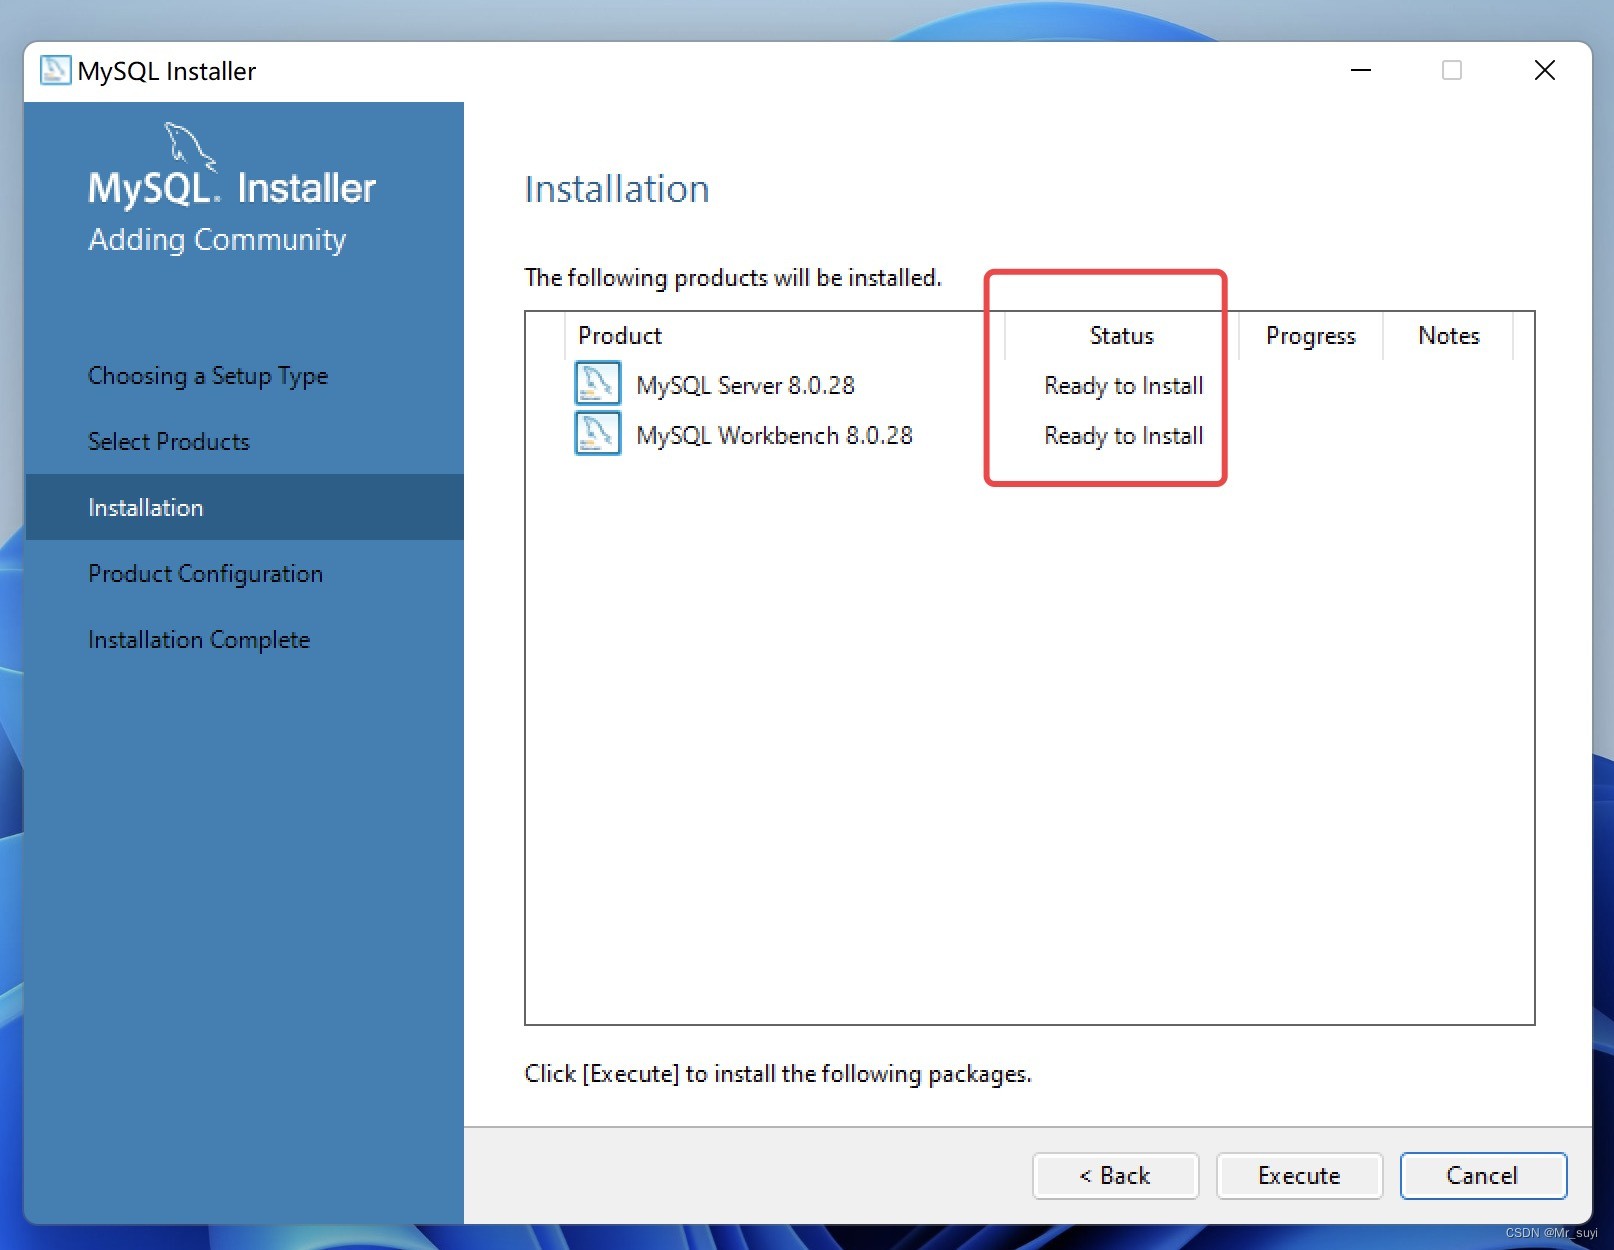This screenshot has height=1250, width=1614.
Task: Click the MySQL Workbench 8.0.28 product icon
Action: pyautogui.click(x=597, y=434)
